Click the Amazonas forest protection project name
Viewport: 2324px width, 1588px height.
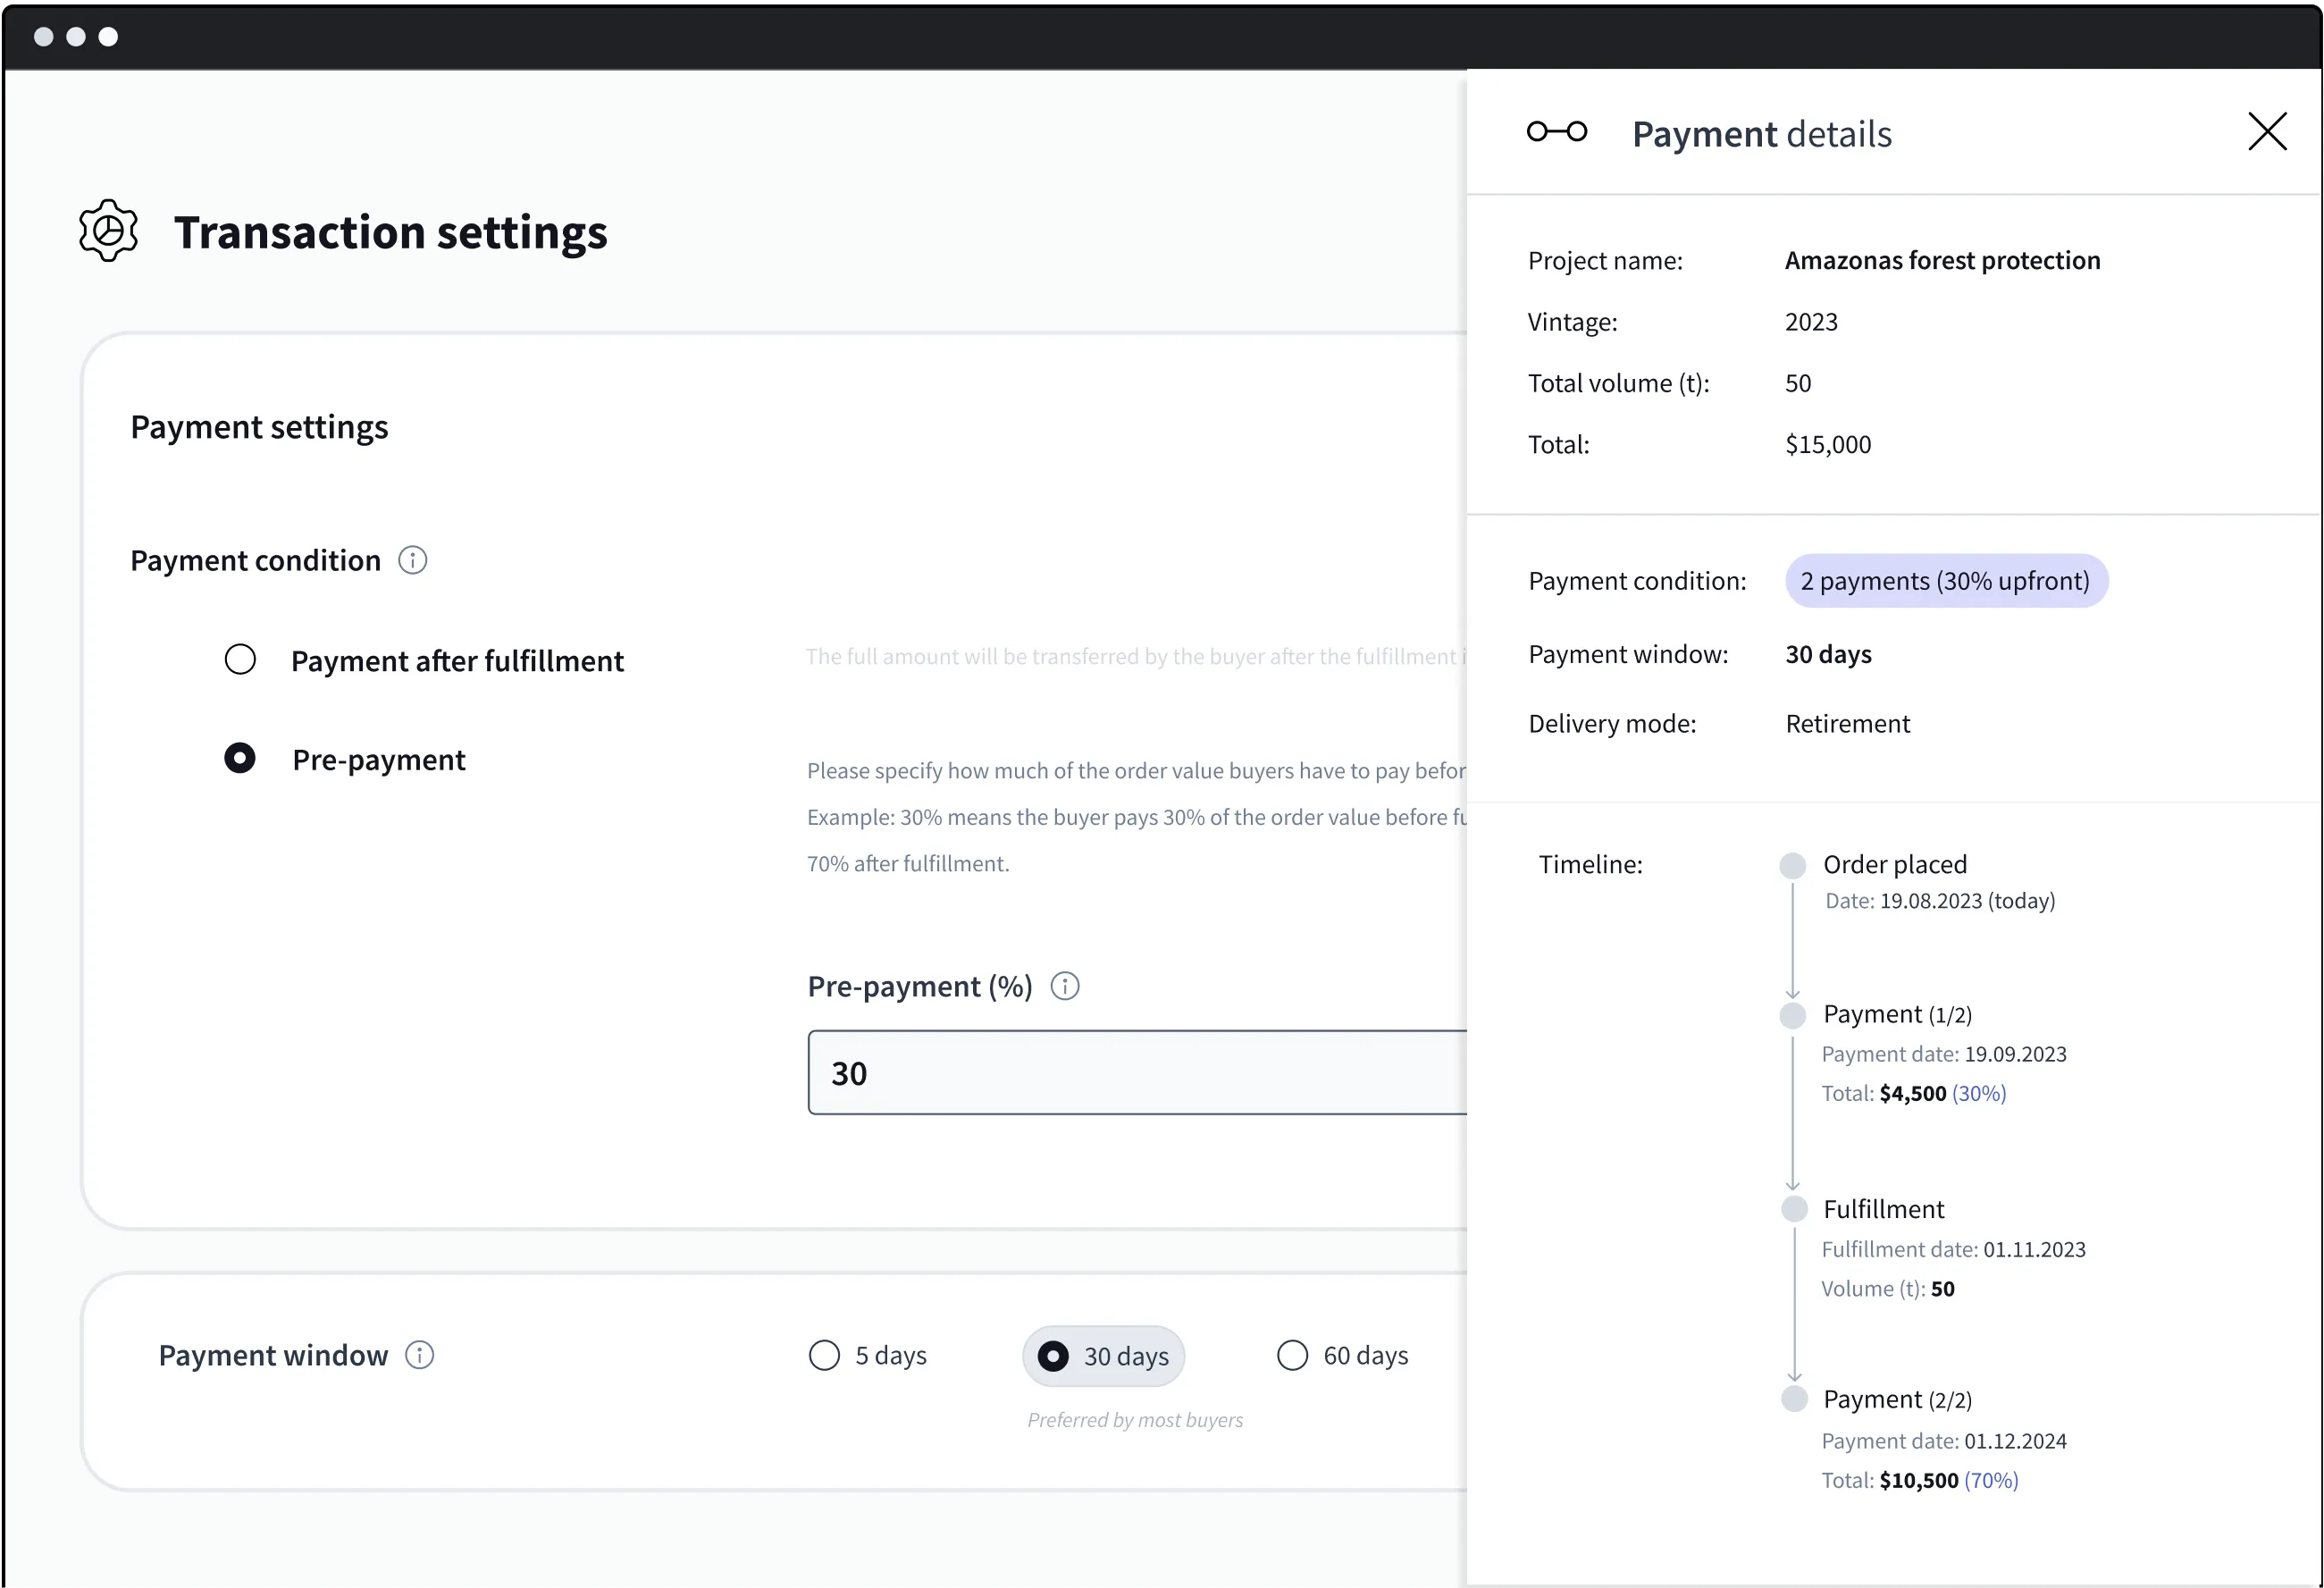1942,260
